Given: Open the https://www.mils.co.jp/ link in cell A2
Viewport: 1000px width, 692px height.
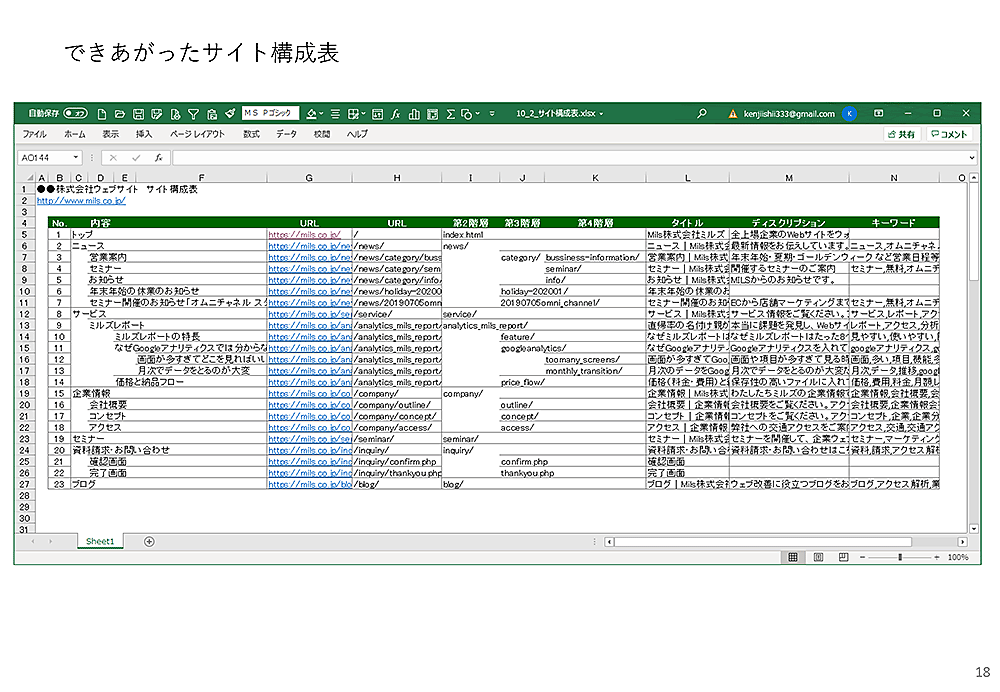Looking at the screenshot, I should click(x=80, y=200).
